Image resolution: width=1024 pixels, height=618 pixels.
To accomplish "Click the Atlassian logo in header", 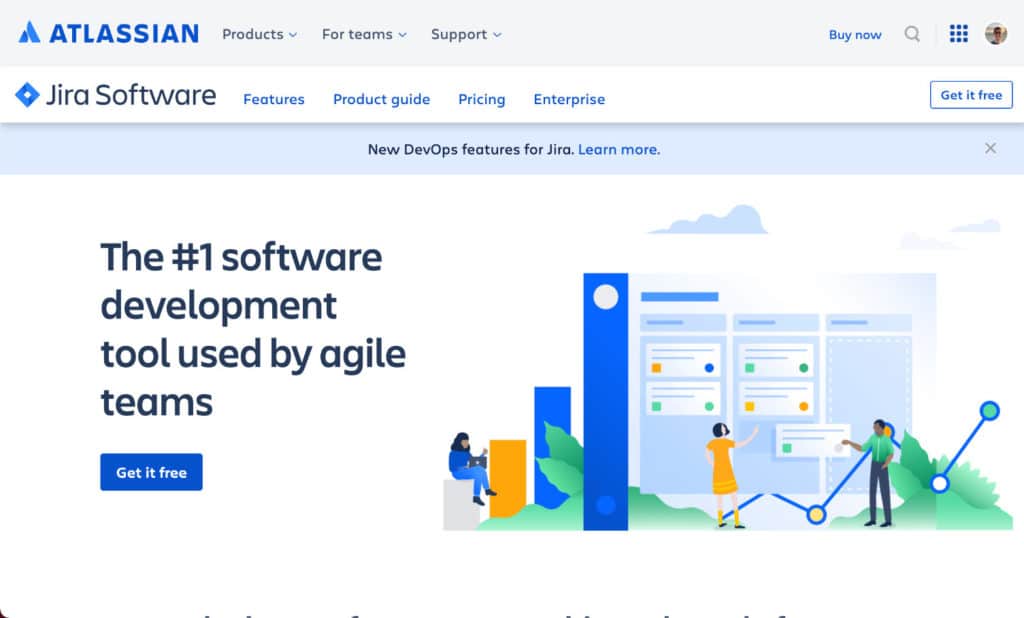I will [108, 33].
